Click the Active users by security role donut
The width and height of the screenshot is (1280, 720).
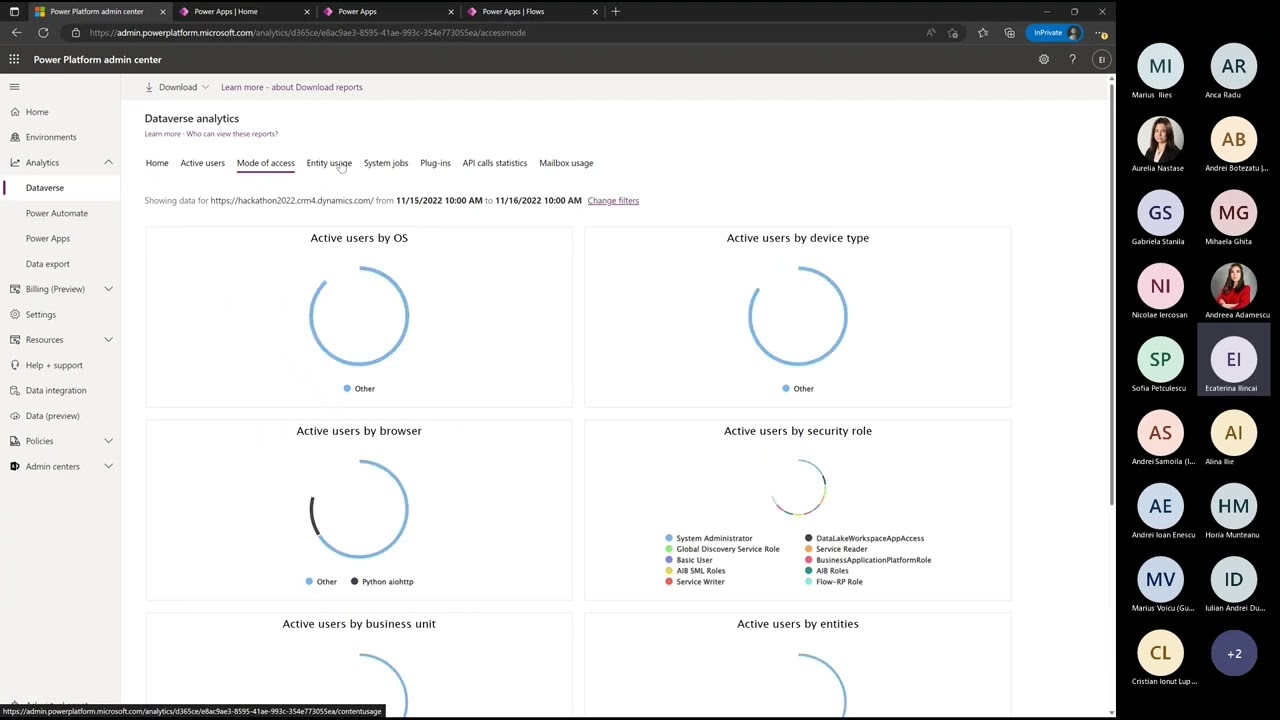click(x=798, y=488)
